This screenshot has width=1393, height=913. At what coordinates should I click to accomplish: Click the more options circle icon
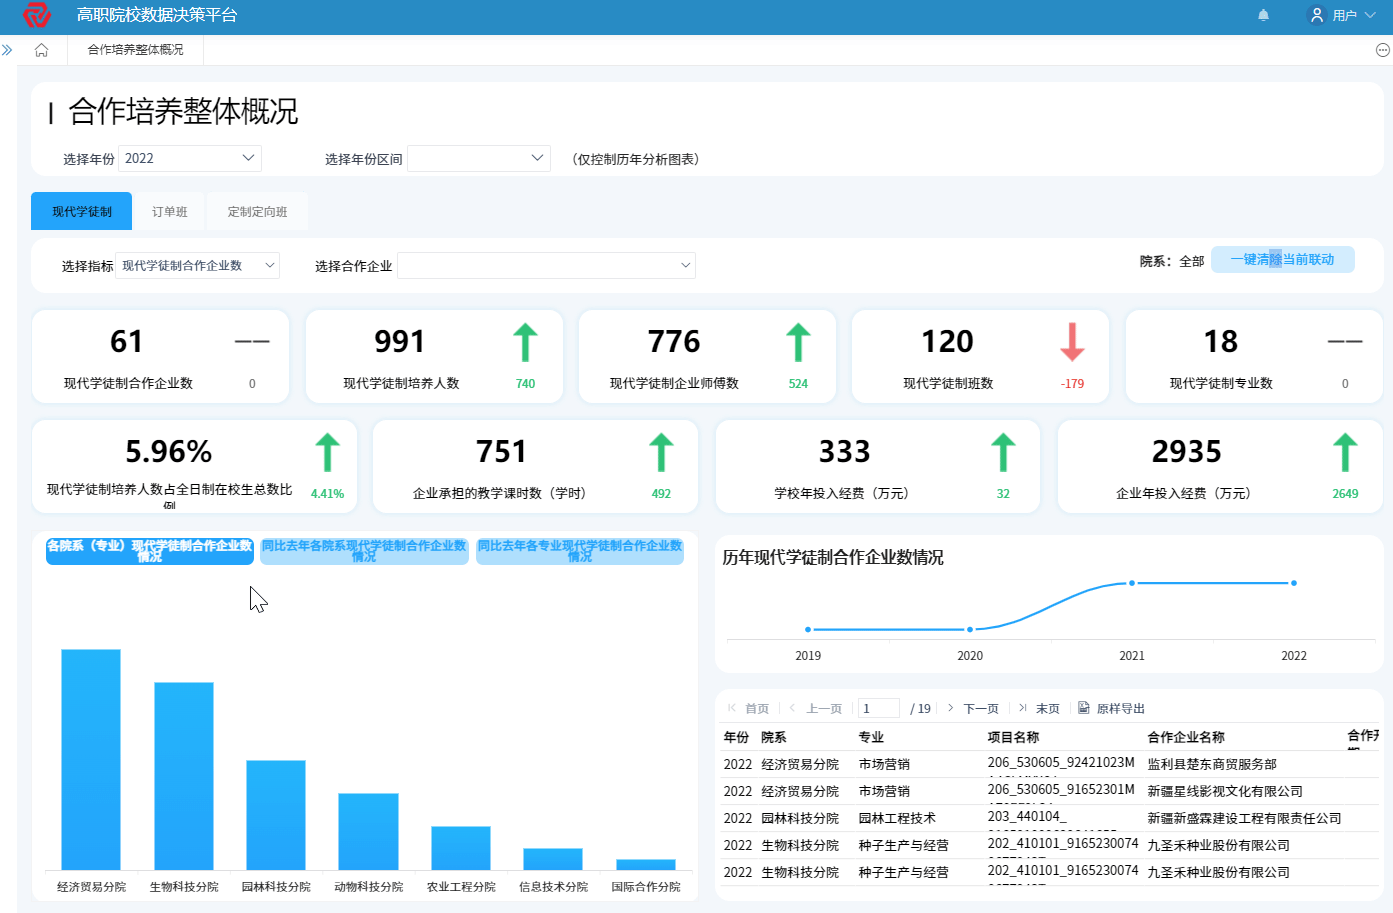[x=1382, y=50]
